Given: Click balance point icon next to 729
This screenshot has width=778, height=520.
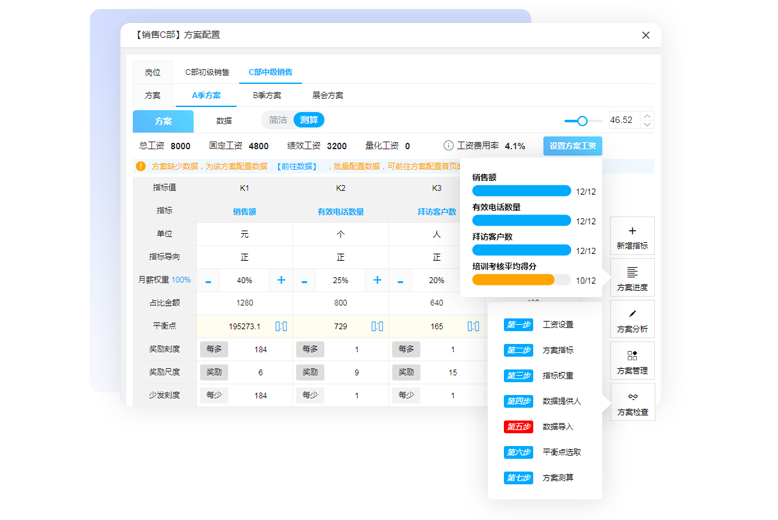Looking at the screenshot, I should tap(377, 326).
